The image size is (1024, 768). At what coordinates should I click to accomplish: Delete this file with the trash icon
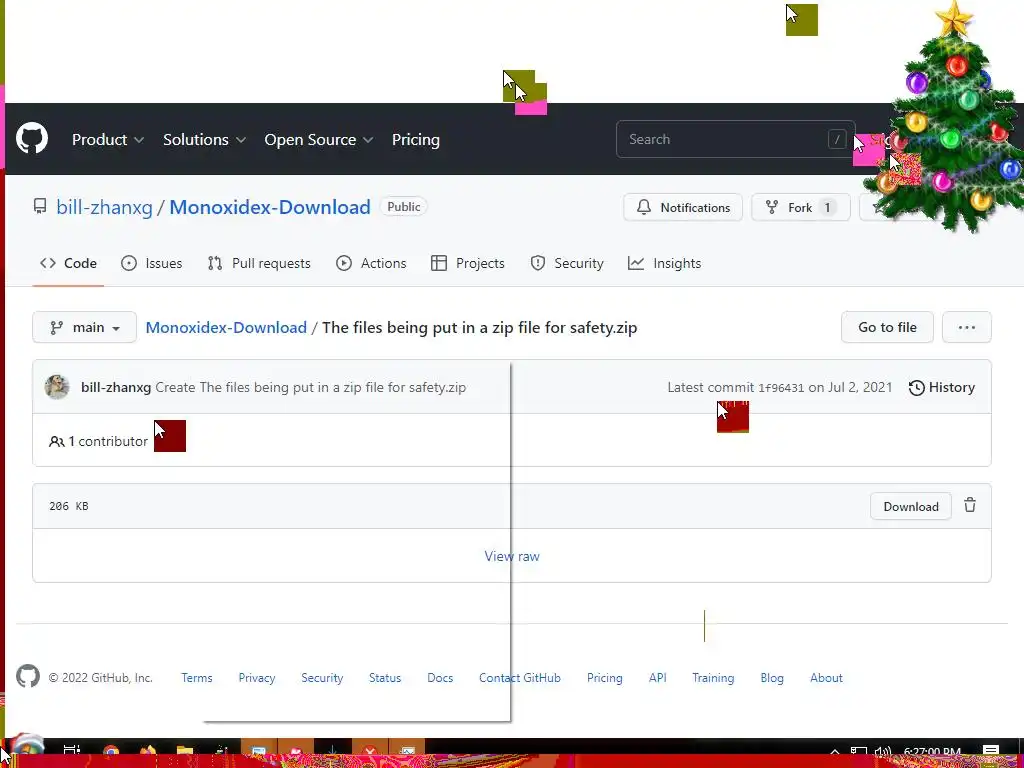click(x=970, y=505)
